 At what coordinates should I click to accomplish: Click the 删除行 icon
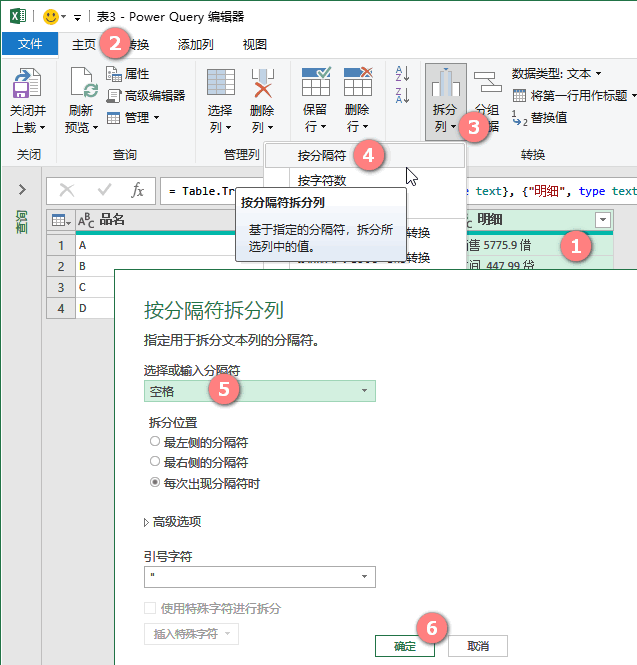click(x=358, y=81)
